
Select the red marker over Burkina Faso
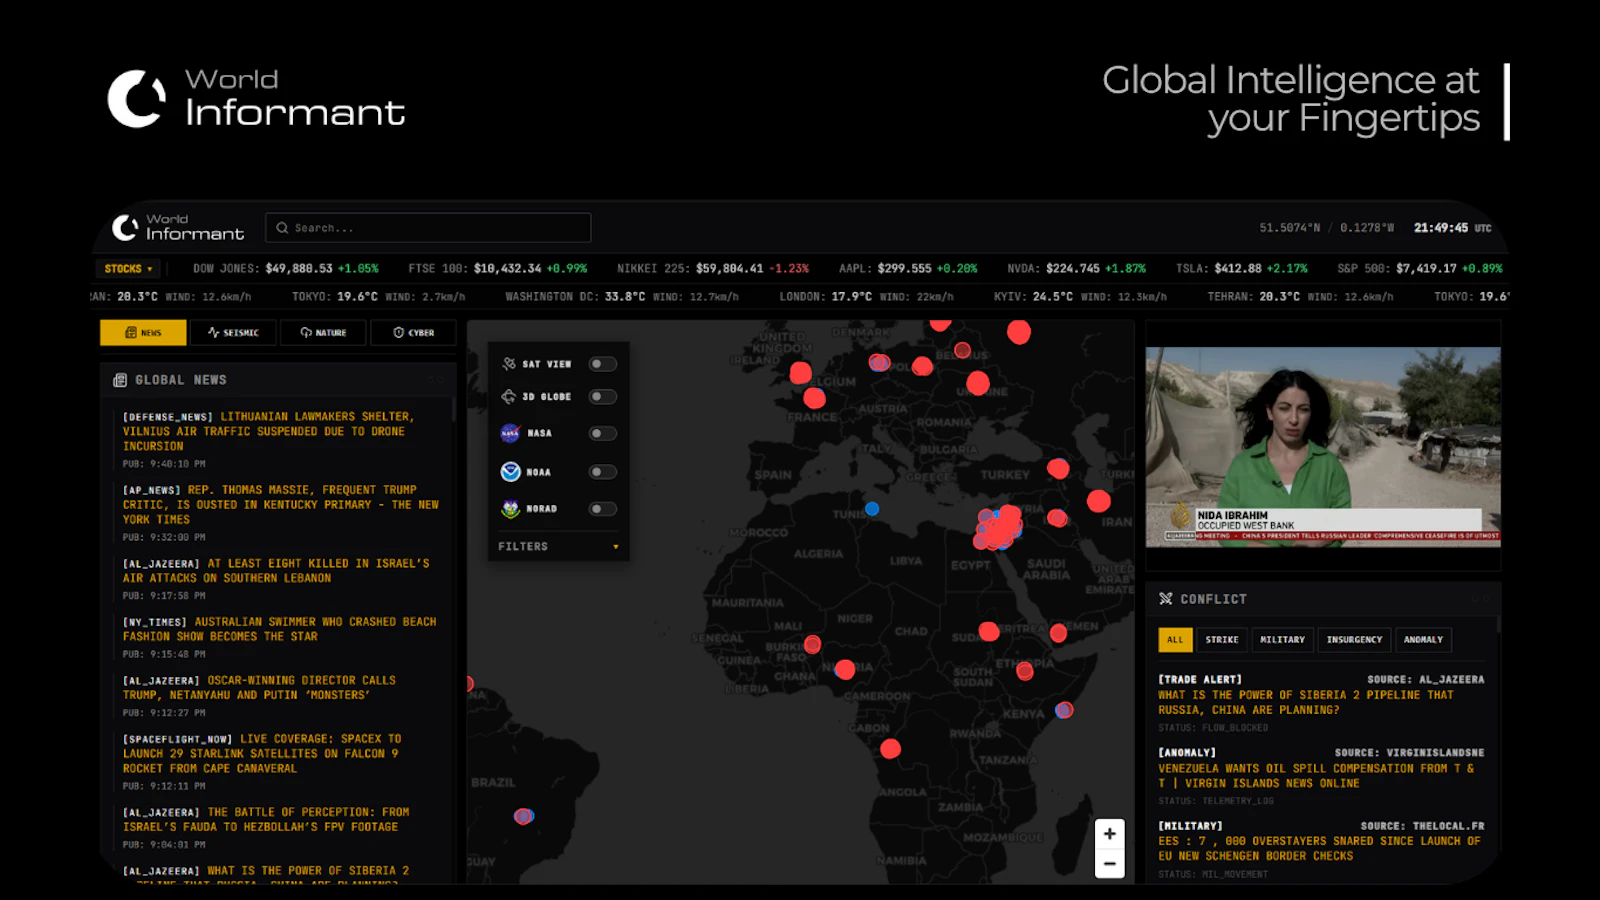click(x=813, y=645)
